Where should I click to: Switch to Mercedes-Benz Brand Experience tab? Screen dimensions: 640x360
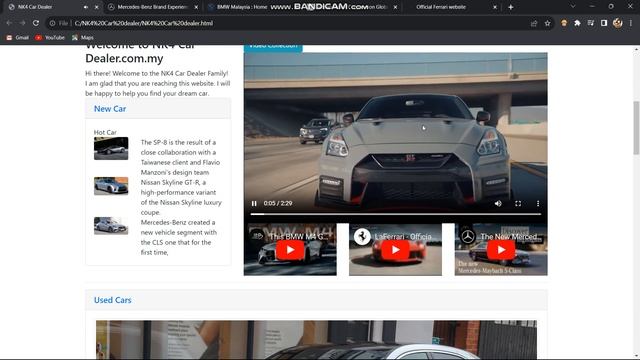click(152, 7)
